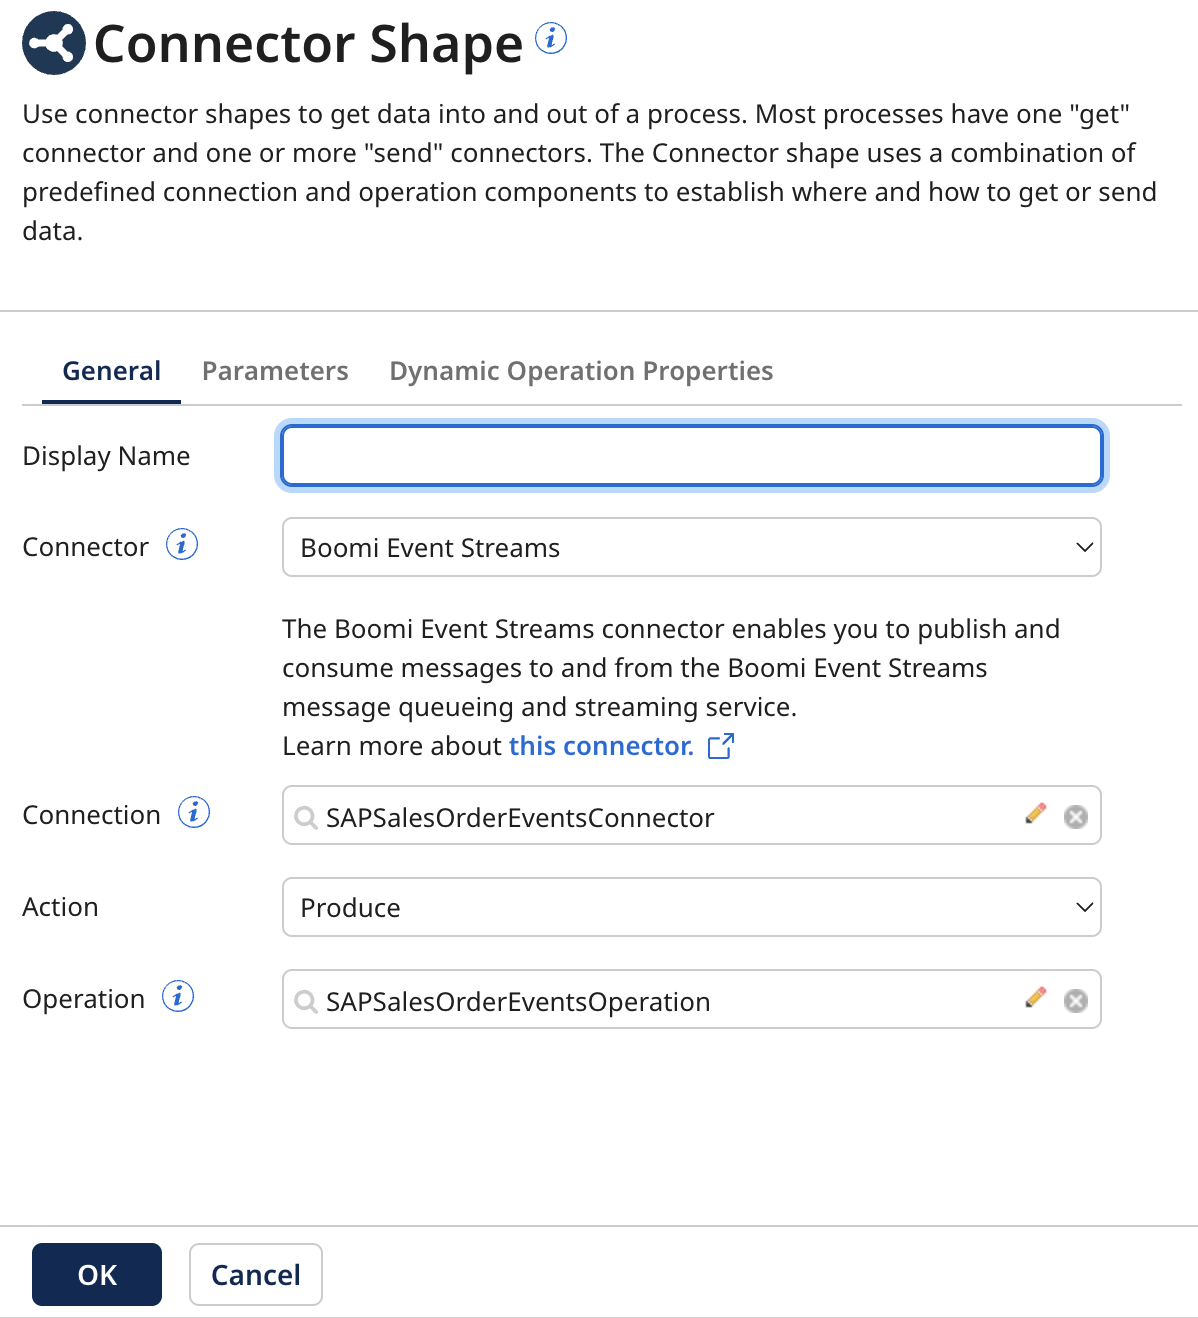View the Operation field info icon
This screenshot has width=1198, height=1318.
177,996
